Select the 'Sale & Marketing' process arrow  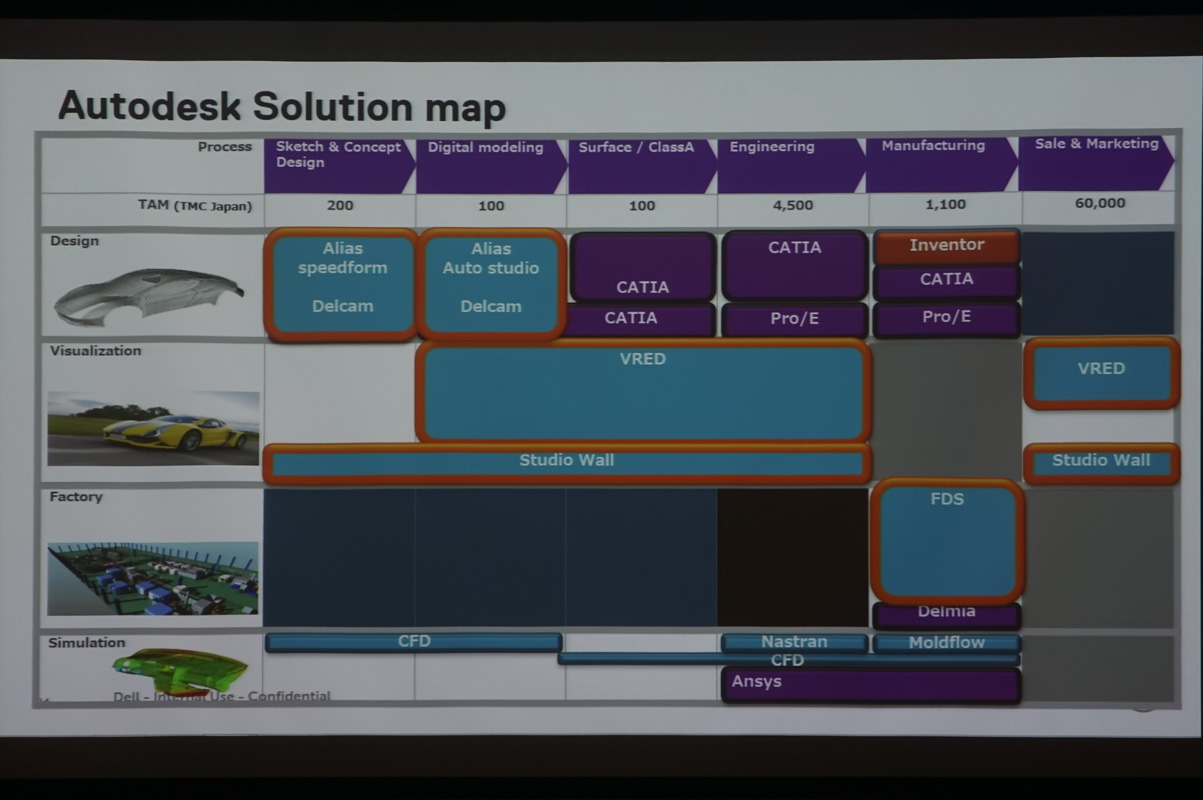click(x=1096, y=163)
